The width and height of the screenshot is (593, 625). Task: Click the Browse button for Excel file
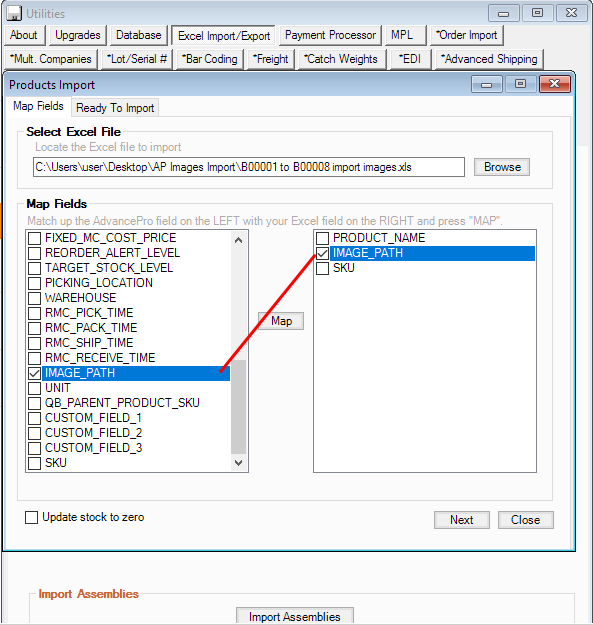[502, 167]
